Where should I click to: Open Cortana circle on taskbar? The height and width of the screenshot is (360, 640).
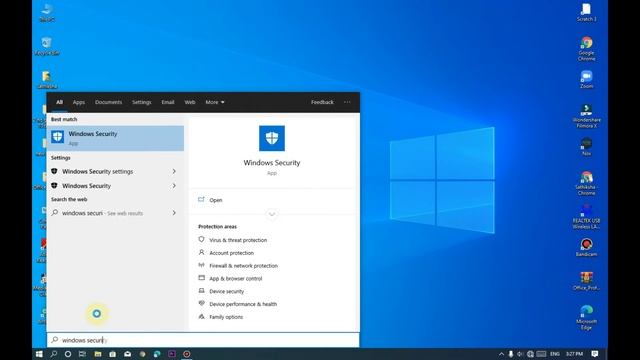[68, 354]
